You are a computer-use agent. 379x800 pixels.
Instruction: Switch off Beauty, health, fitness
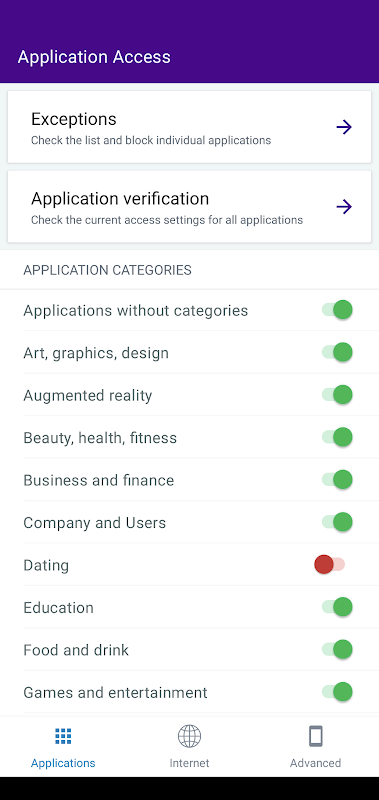pyautogui.click(x=337, y=437)
